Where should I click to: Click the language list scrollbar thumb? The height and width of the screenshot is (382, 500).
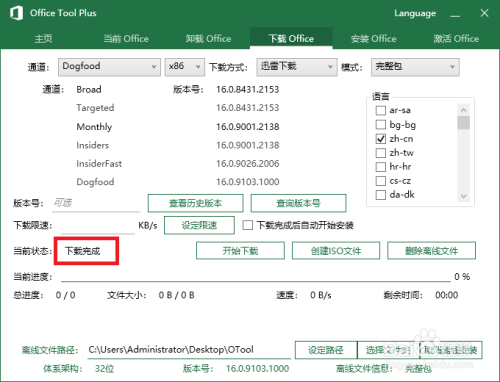point(463,122)
